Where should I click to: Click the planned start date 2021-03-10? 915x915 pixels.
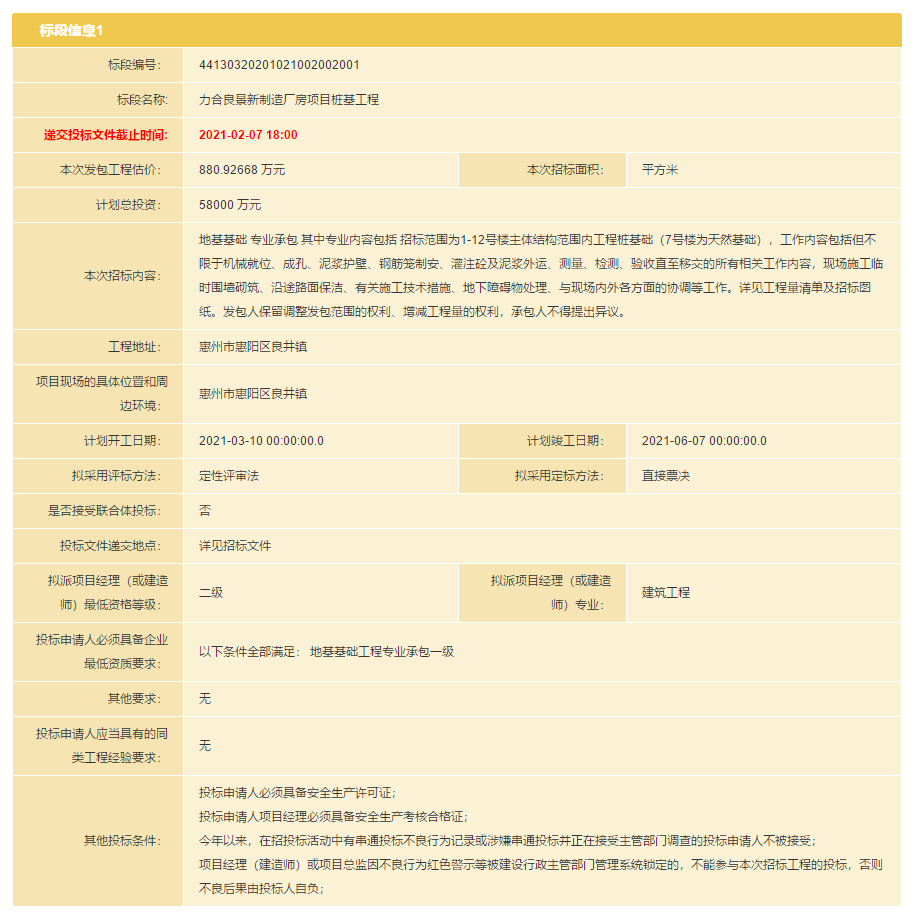tap(261, 441)
